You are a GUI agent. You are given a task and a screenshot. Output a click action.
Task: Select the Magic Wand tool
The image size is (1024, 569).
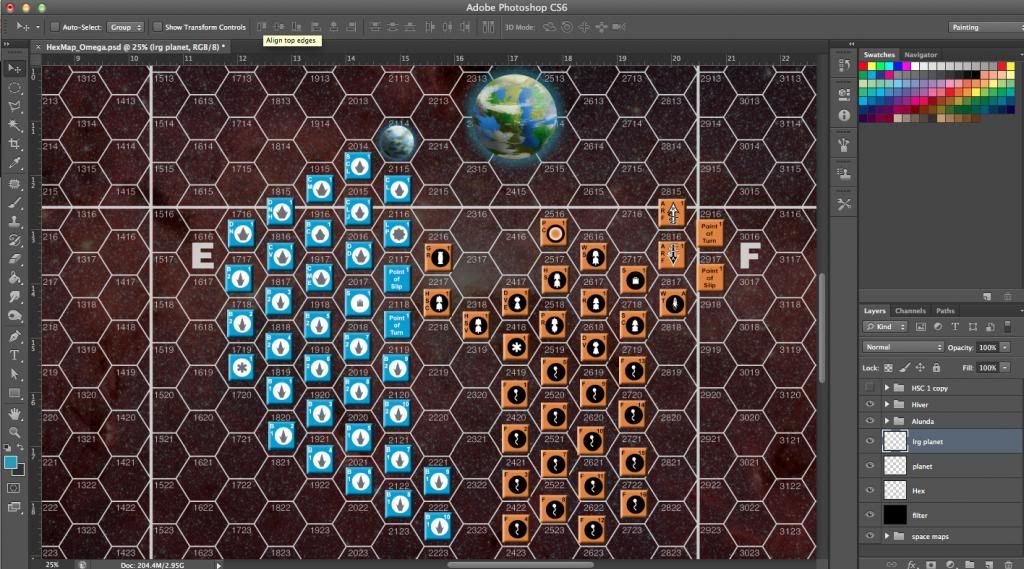point(14,125)
